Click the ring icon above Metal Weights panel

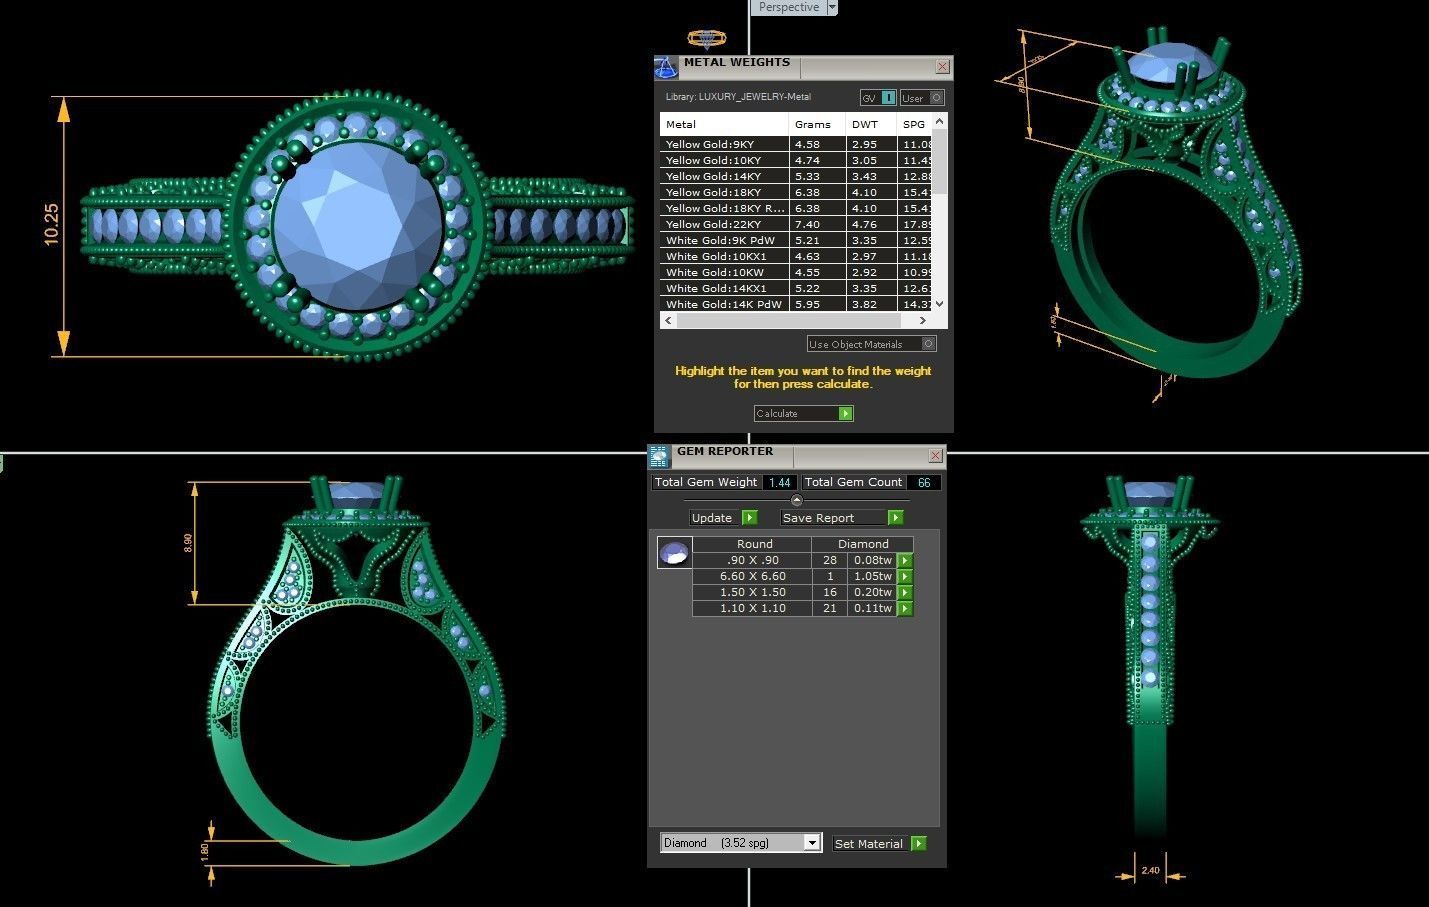point(707,39)
